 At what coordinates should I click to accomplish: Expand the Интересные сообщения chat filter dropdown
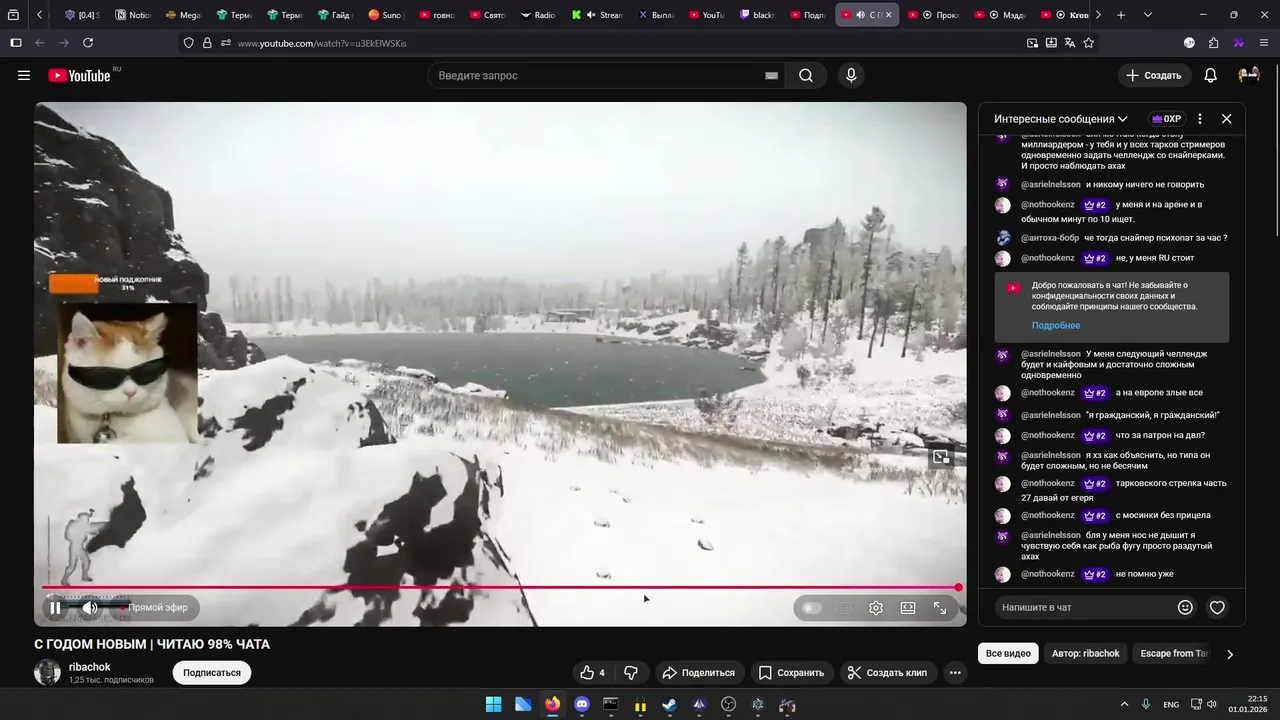[x=1061, y=118]
